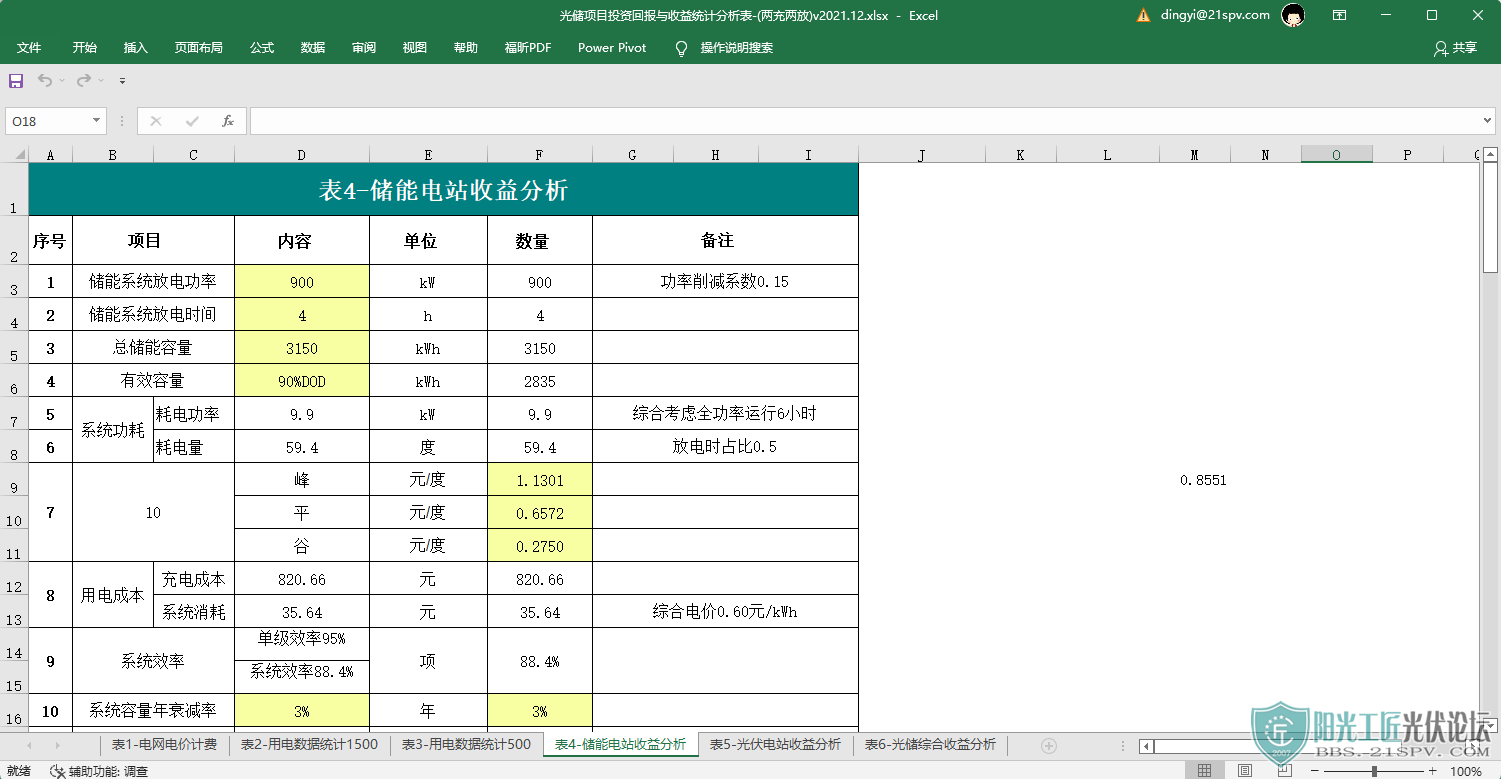Click the 操作说明搜索 lightbulb search
Screen dimensions: 1501x779
point(725,47)
